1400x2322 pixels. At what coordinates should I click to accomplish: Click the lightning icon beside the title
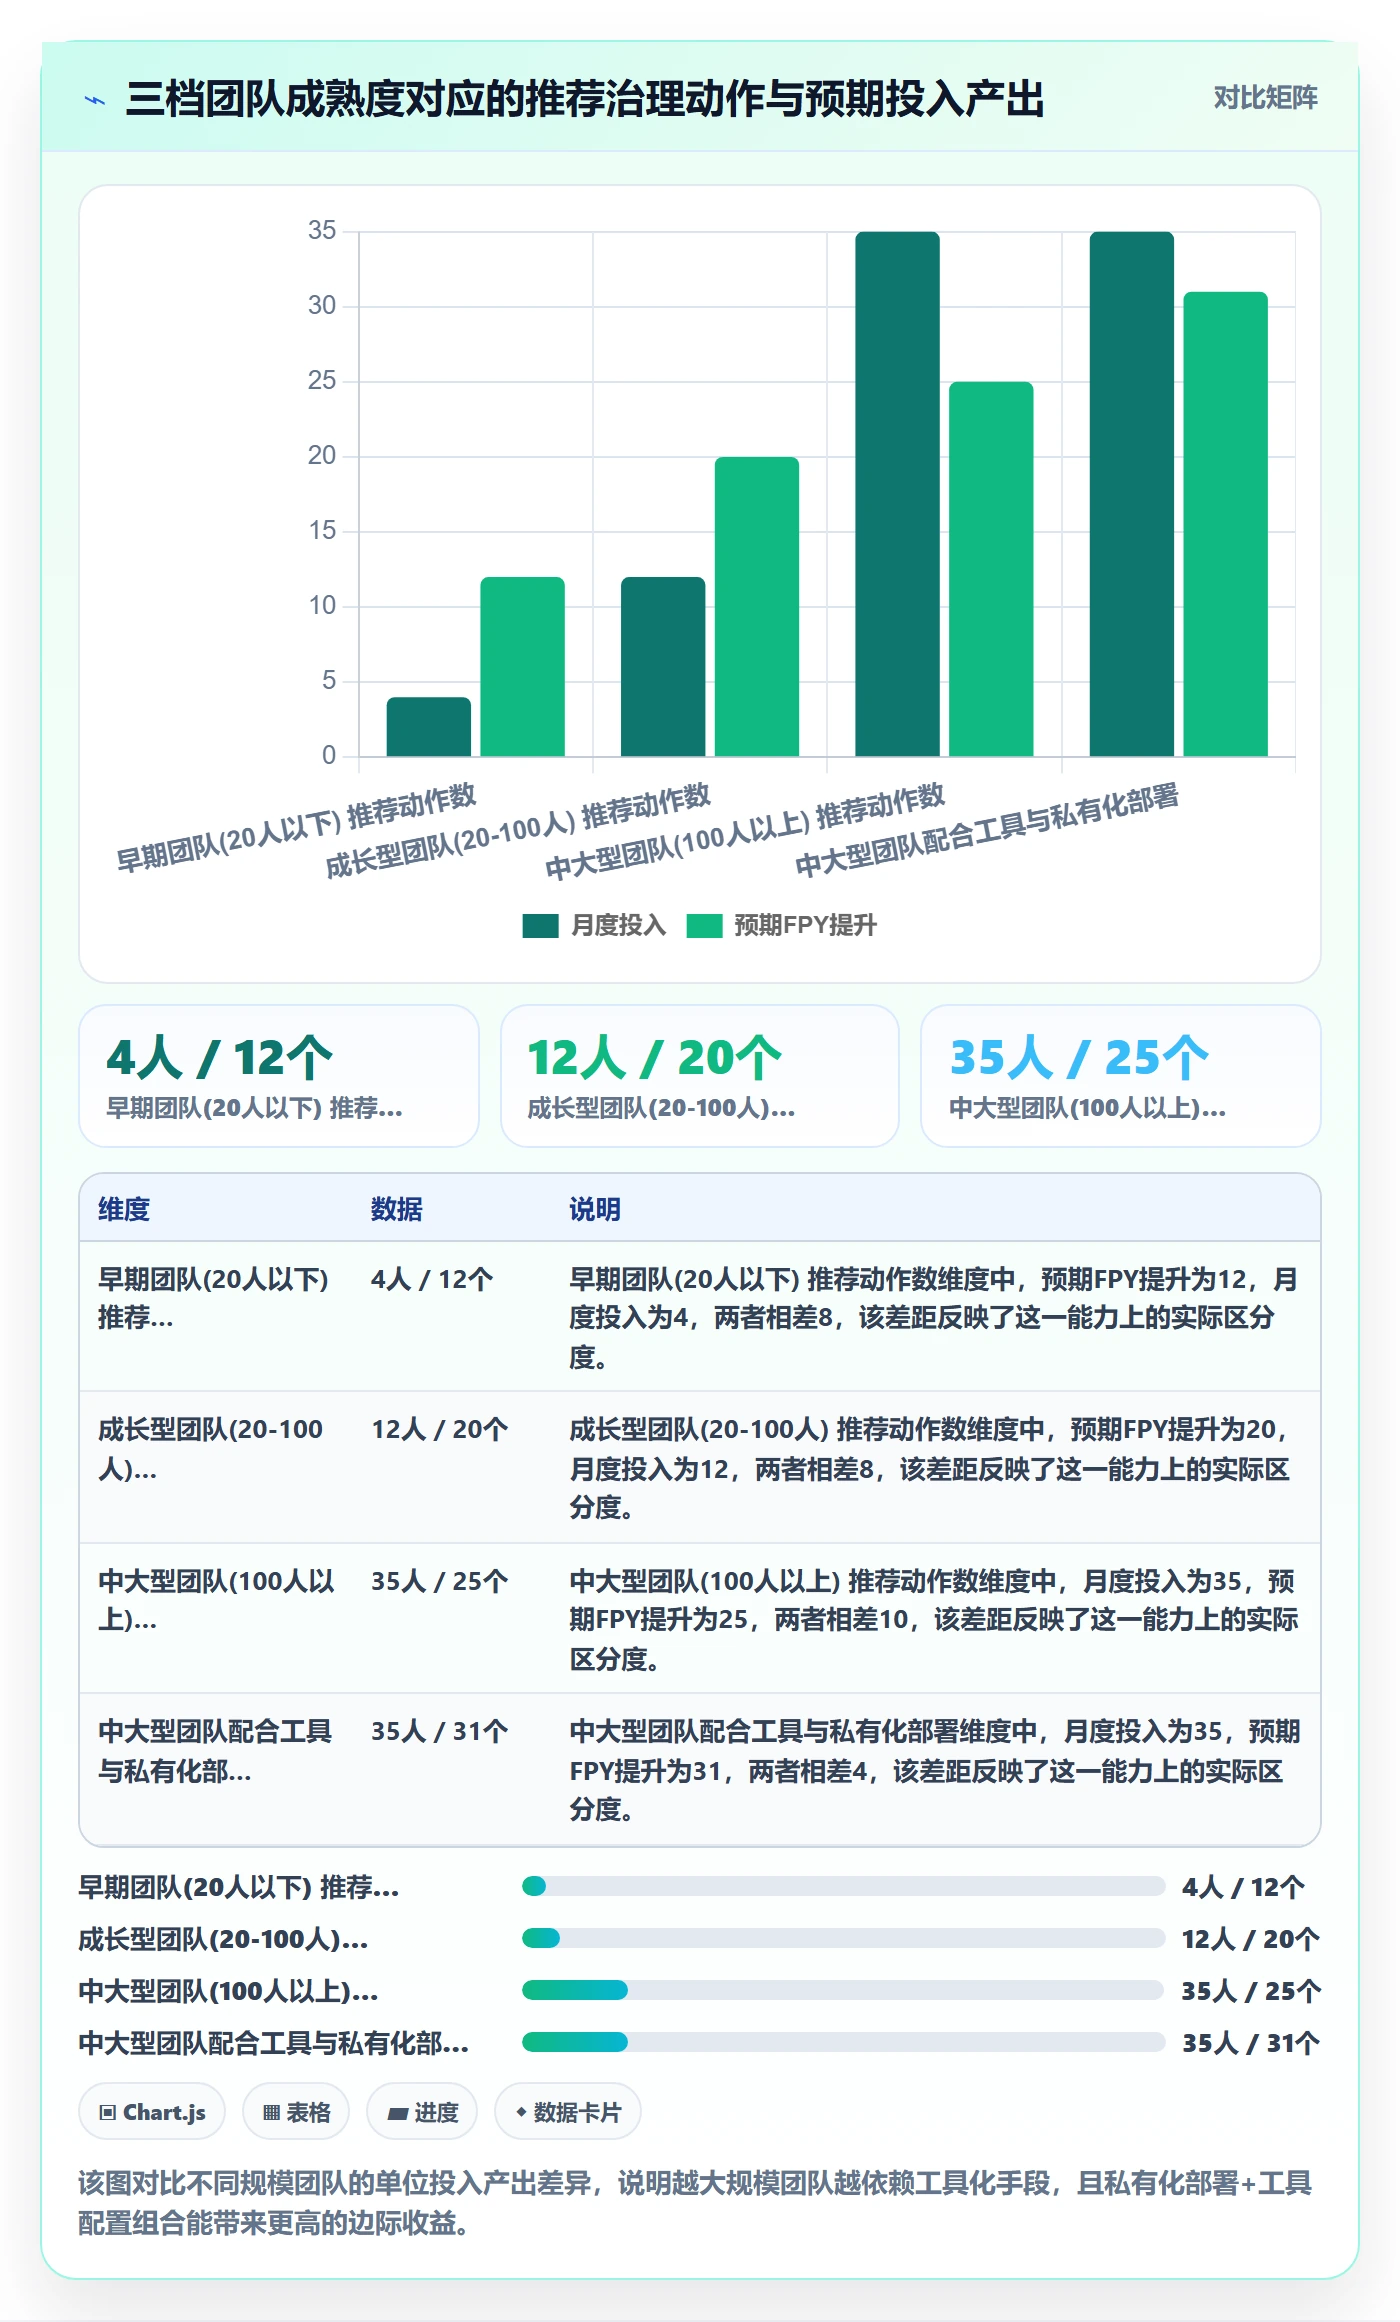[95, 100]
